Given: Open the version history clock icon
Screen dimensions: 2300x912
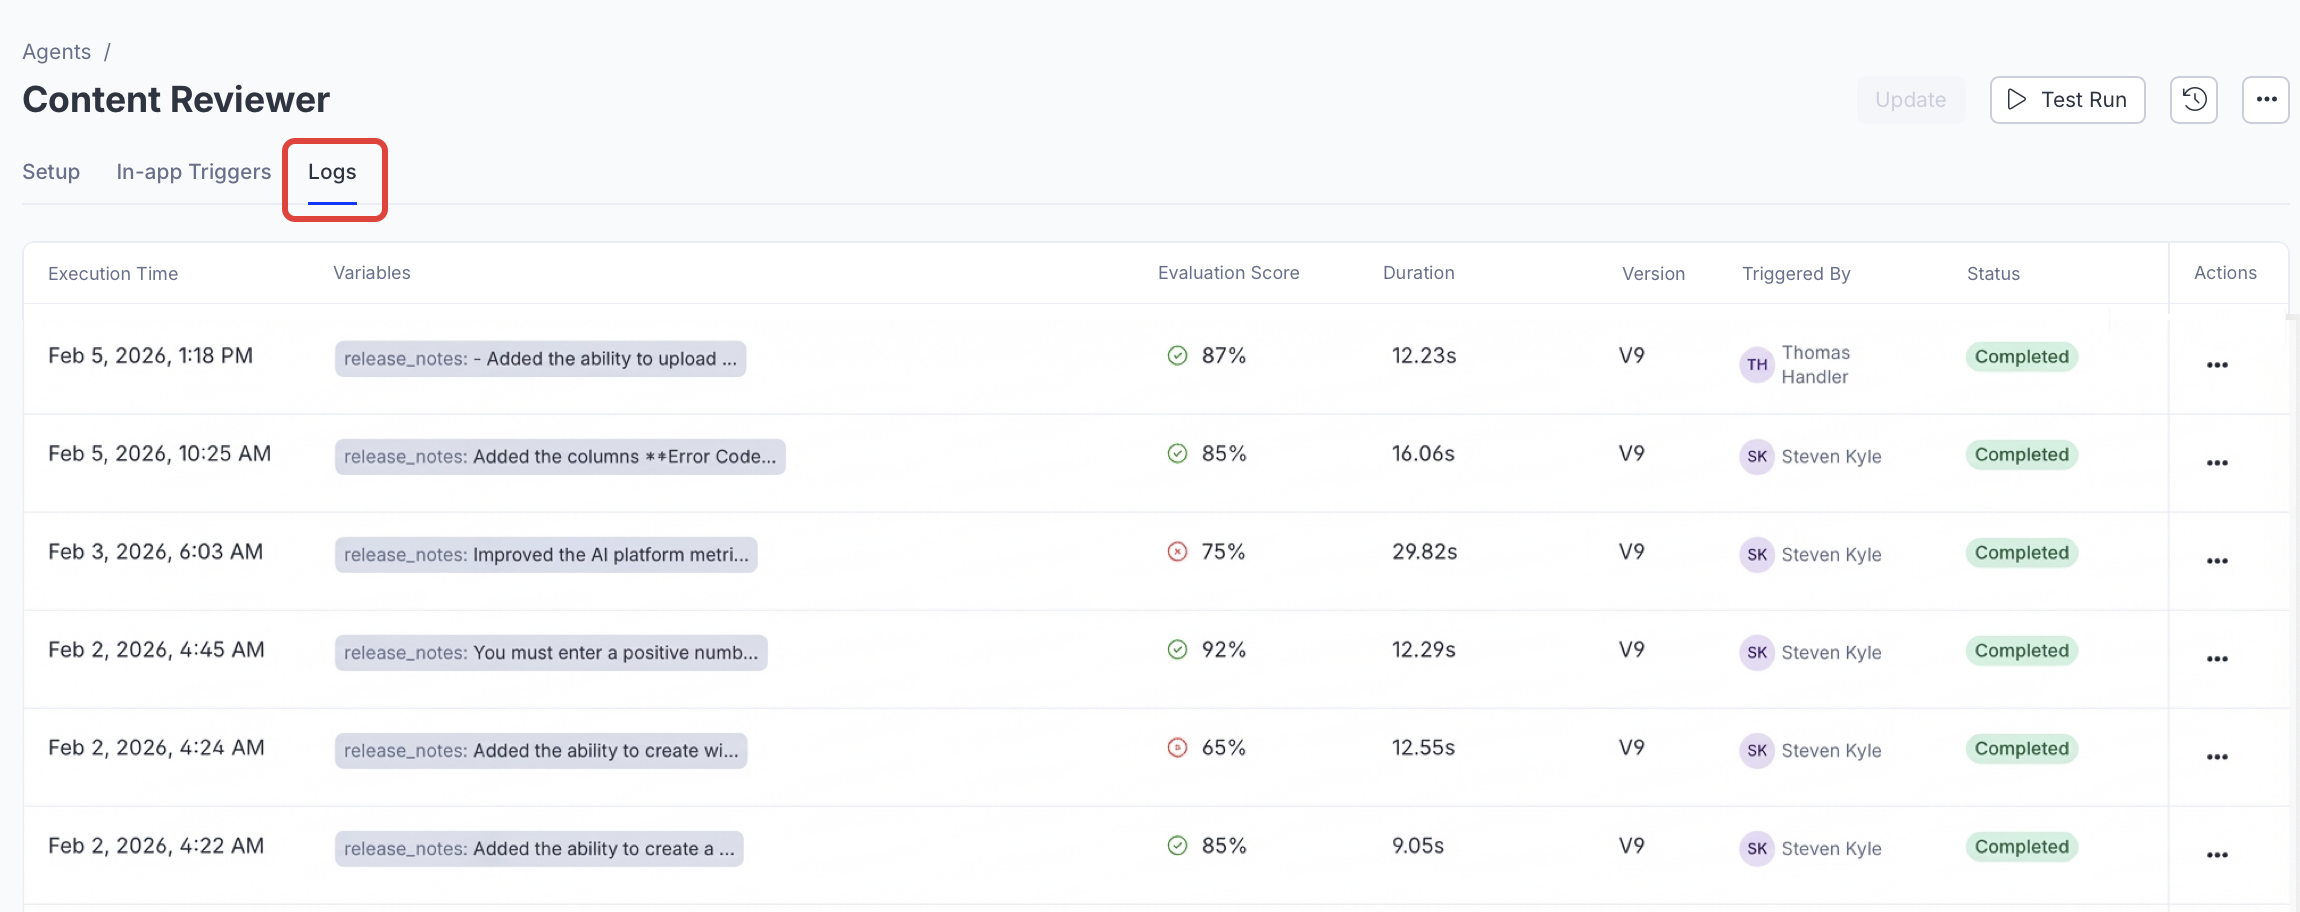Looking at the screenshot, I should coord(2193,100).
